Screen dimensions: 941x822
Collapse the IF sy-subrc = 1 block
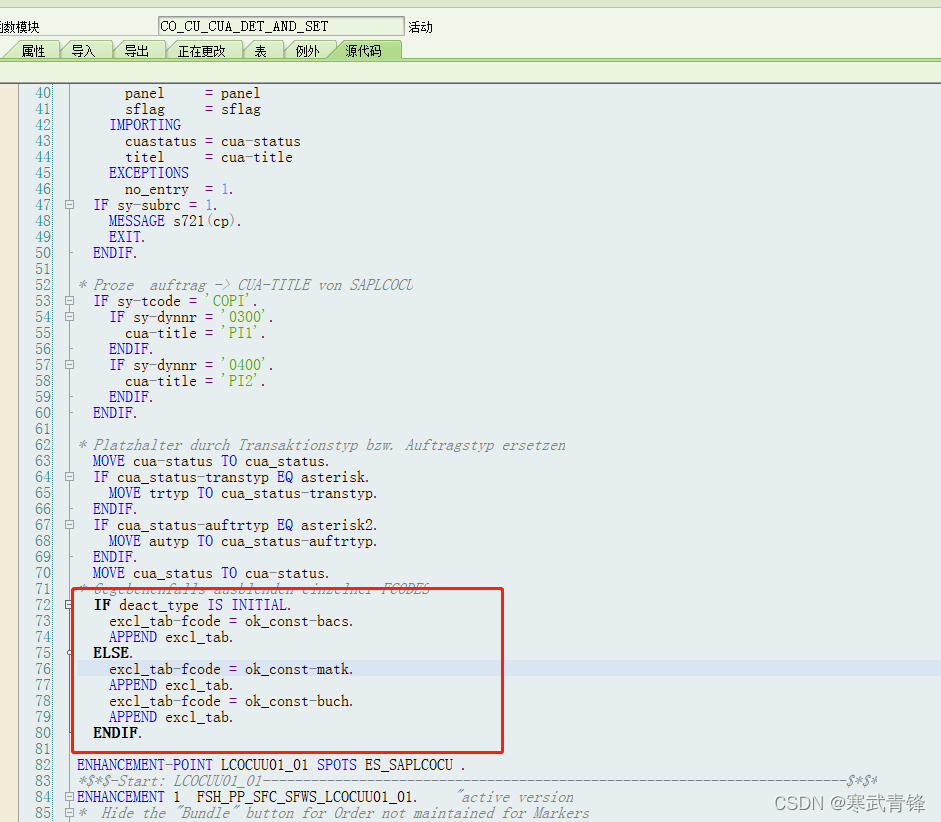(x=70, y=205)
